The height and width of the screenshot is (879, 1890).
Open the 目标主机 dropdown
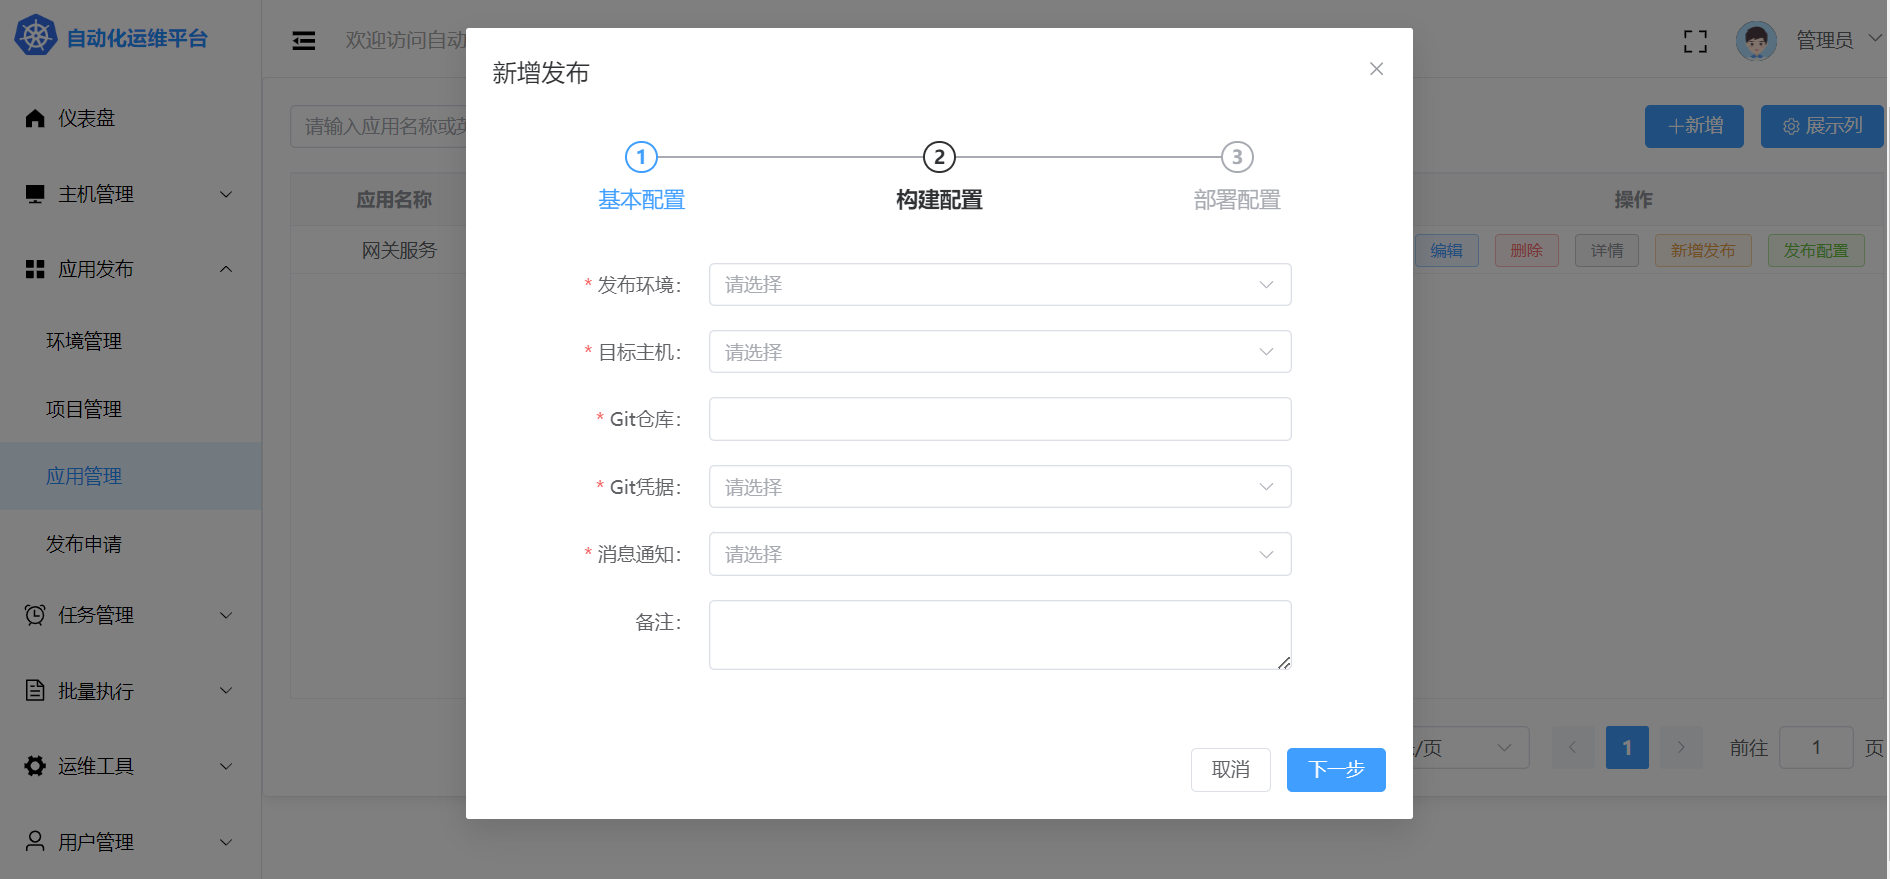coord(999,352)
